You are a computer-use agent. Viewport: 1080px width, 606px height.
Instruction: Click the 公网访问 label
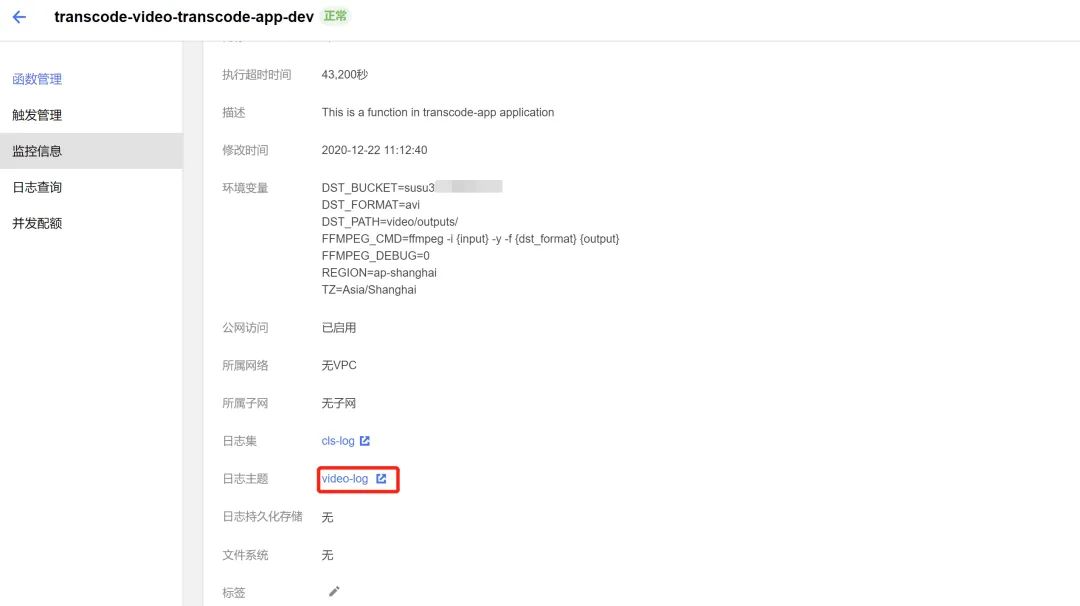[245, 328]
